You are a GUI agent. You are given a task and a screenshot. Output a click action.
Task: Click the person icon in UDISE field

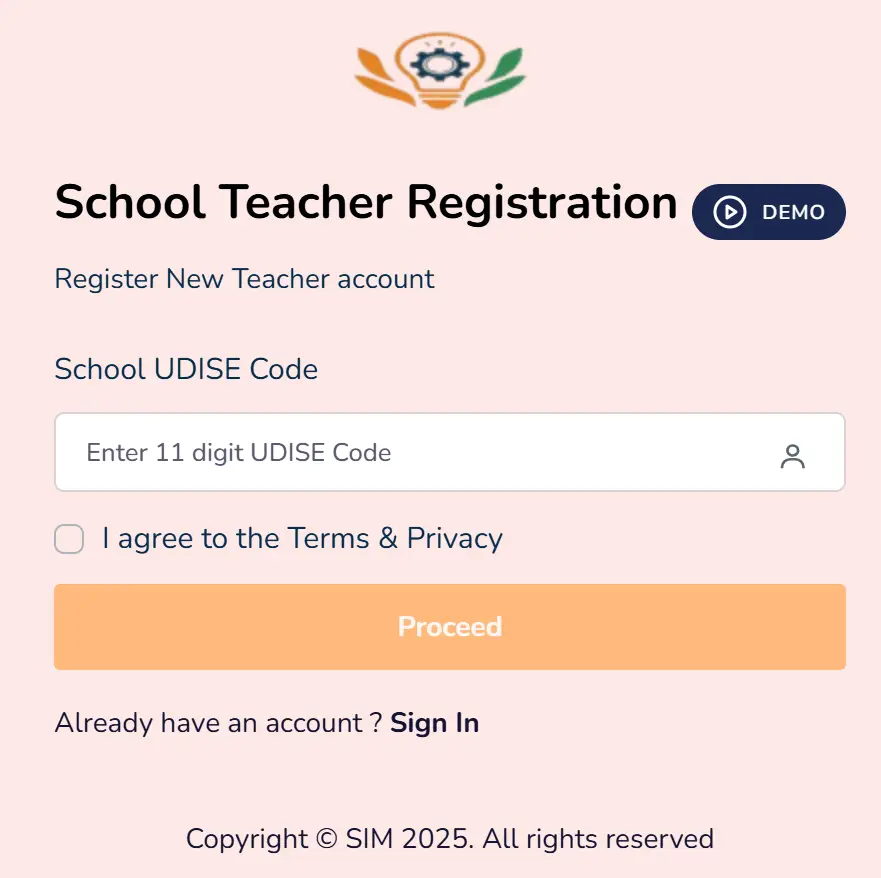tap(792, 456)
